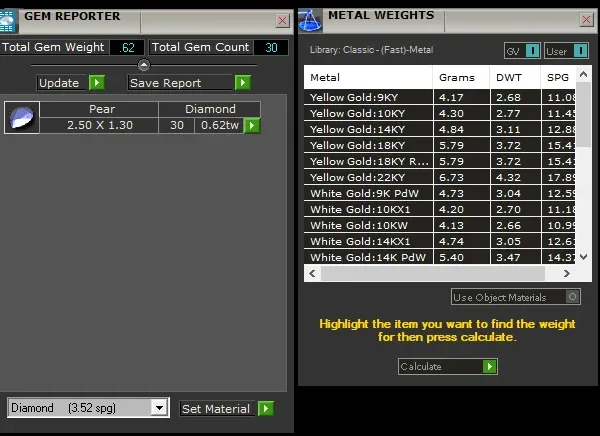Select the Yellow Gold:22KY row

pyautogui.click(x=440, y=177)
